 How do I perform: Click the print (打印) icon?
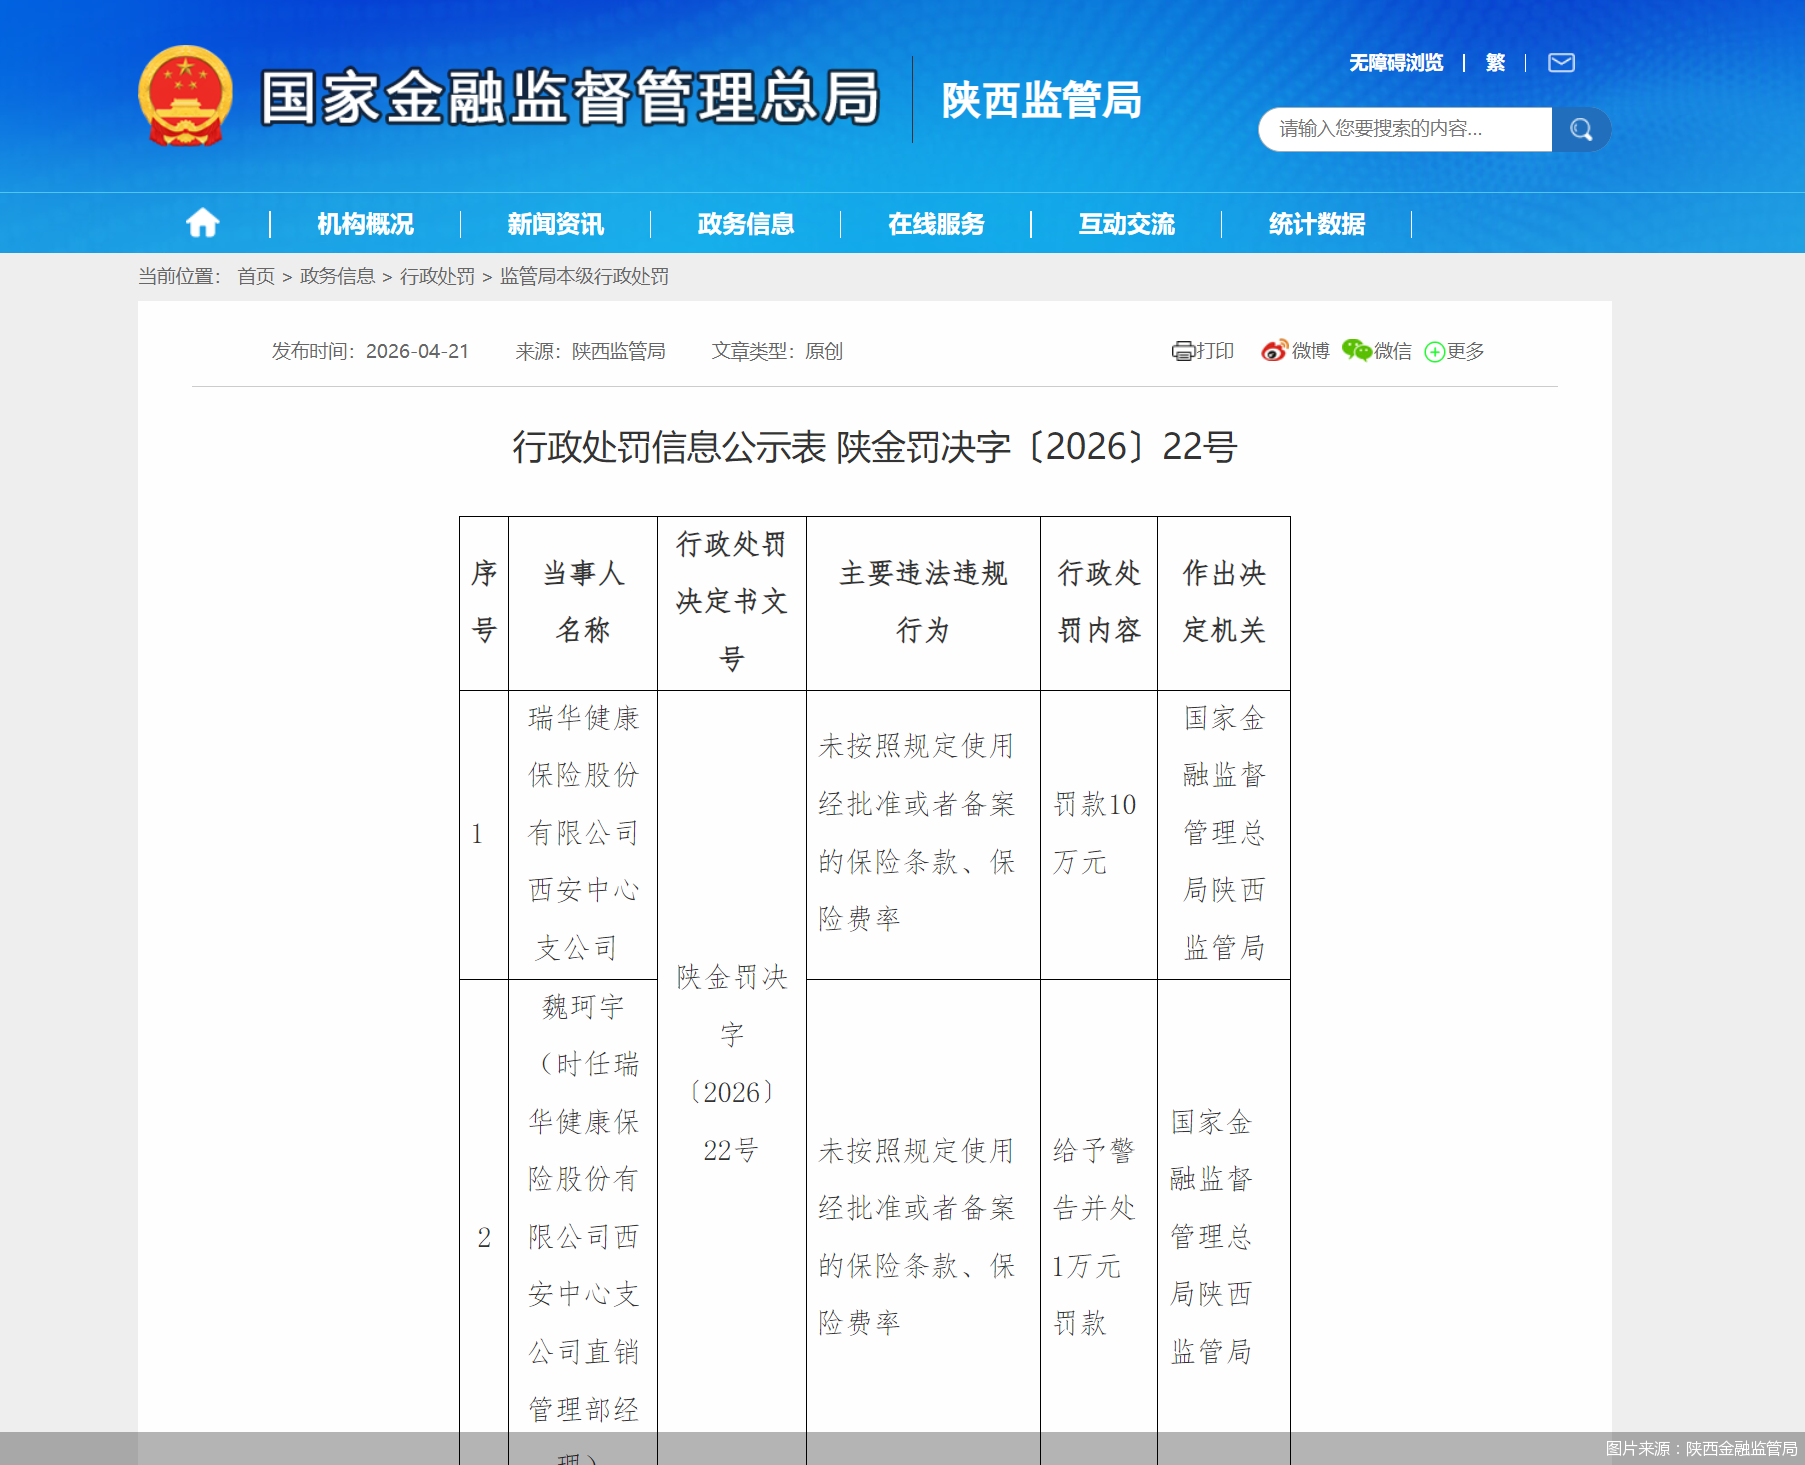pyautogui.click(x=1185, y=351)
